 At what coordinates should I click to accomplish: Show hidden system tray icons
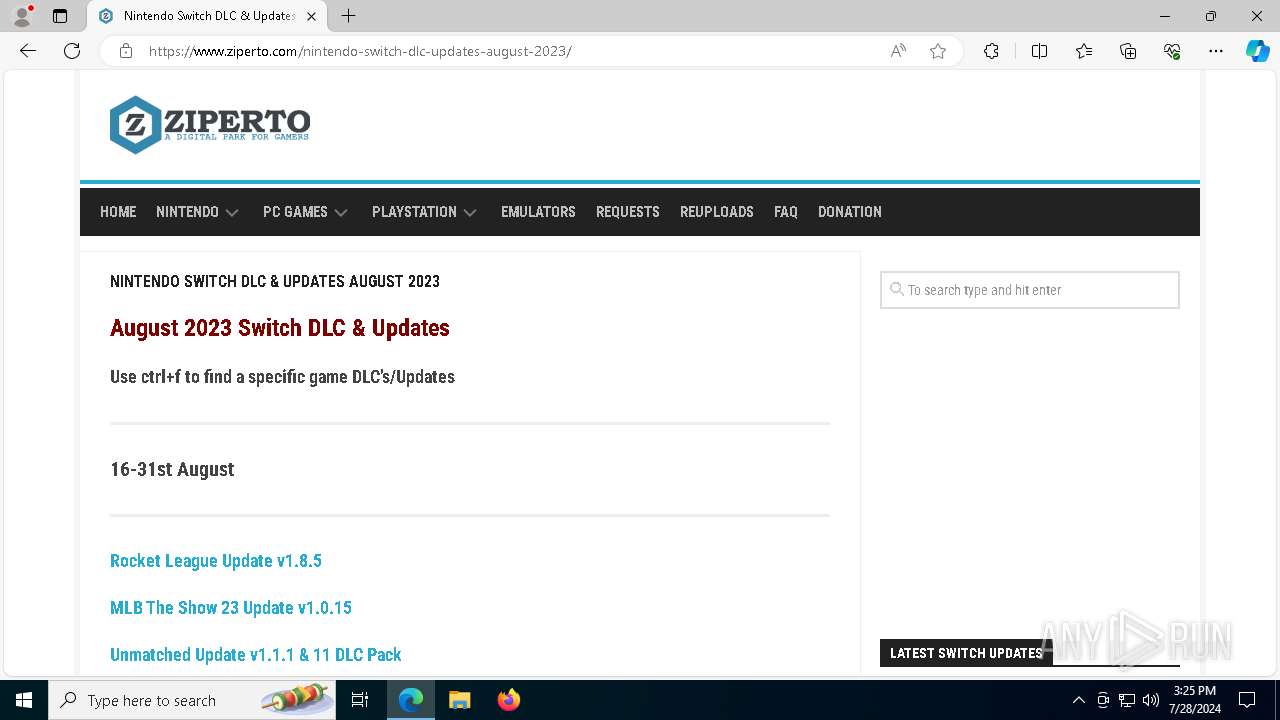coord(1078,700)
